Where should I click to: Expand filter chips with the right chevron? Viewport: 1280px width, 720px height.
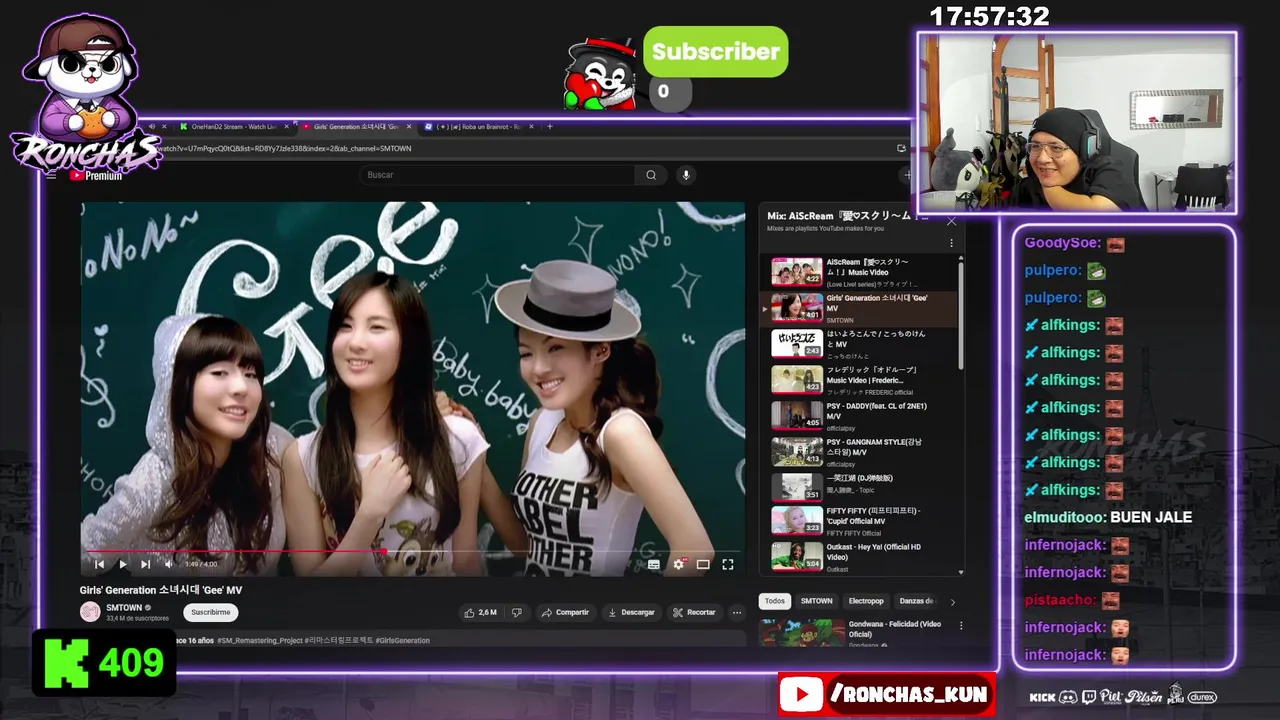[952, 602]
